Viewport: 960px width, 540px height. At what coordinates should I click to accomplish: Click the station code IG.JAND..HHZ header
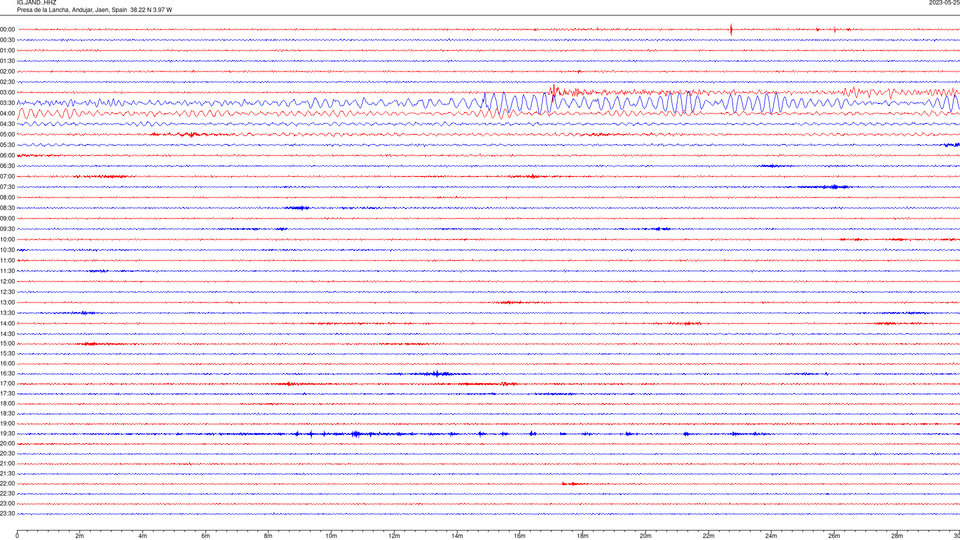(x=36, y=2)
